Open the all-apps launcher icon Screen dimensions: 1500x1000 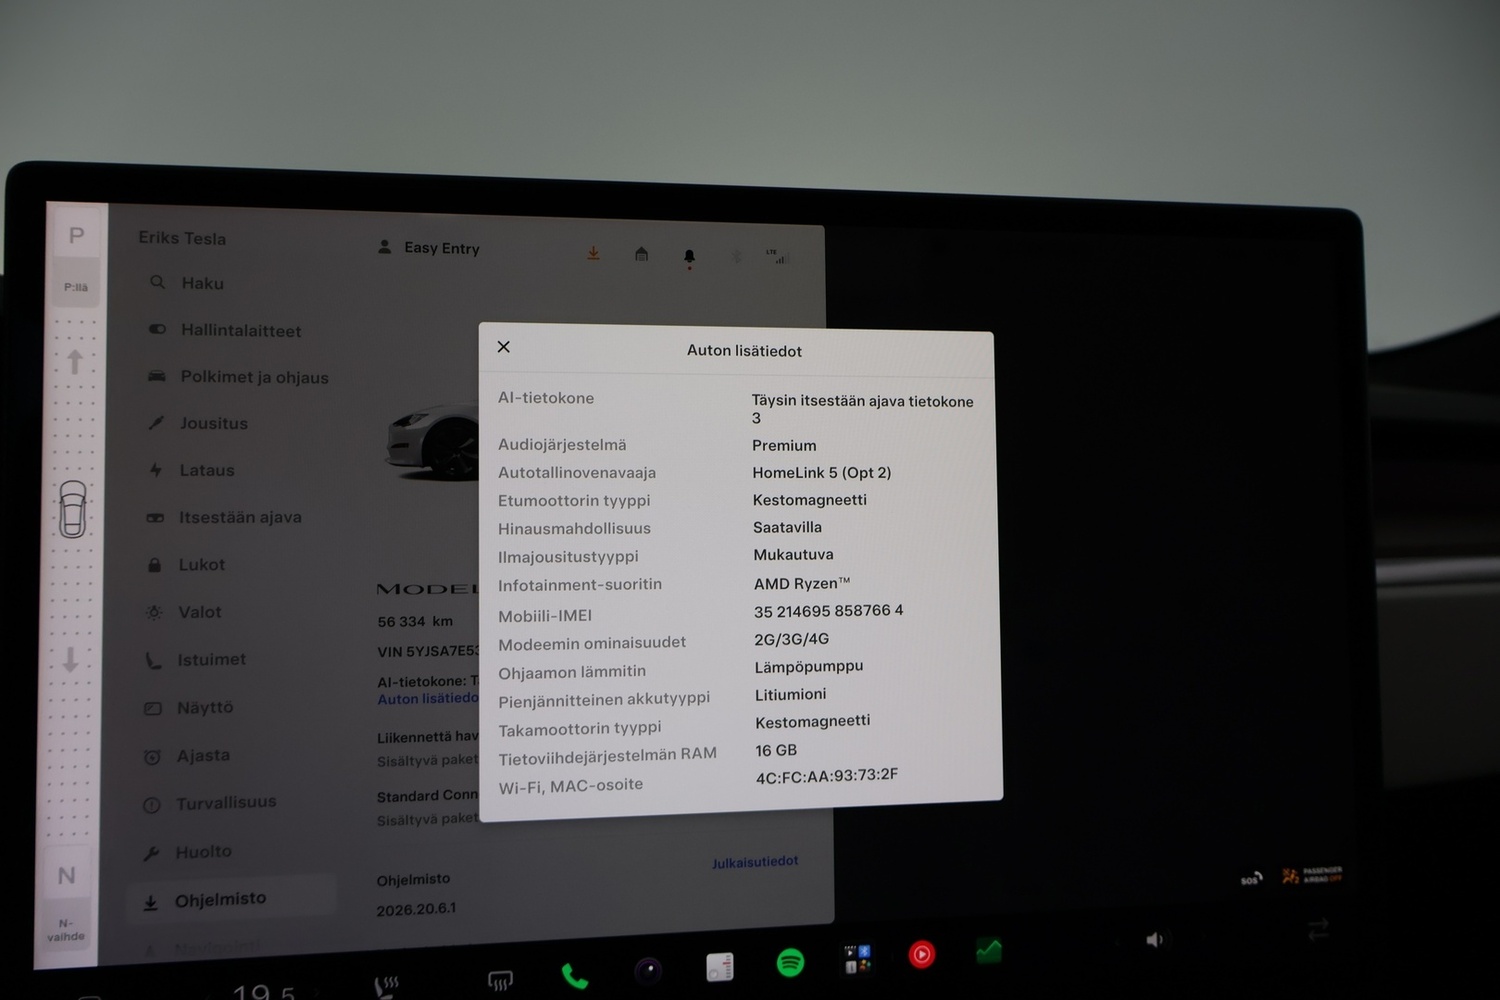coord(857,959)
